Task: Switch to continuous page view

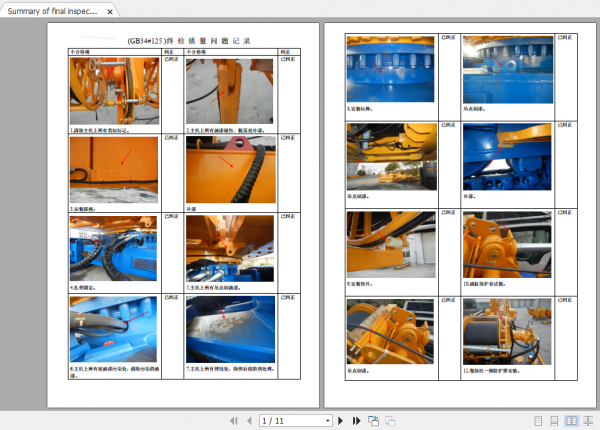Action: (554, 421)
